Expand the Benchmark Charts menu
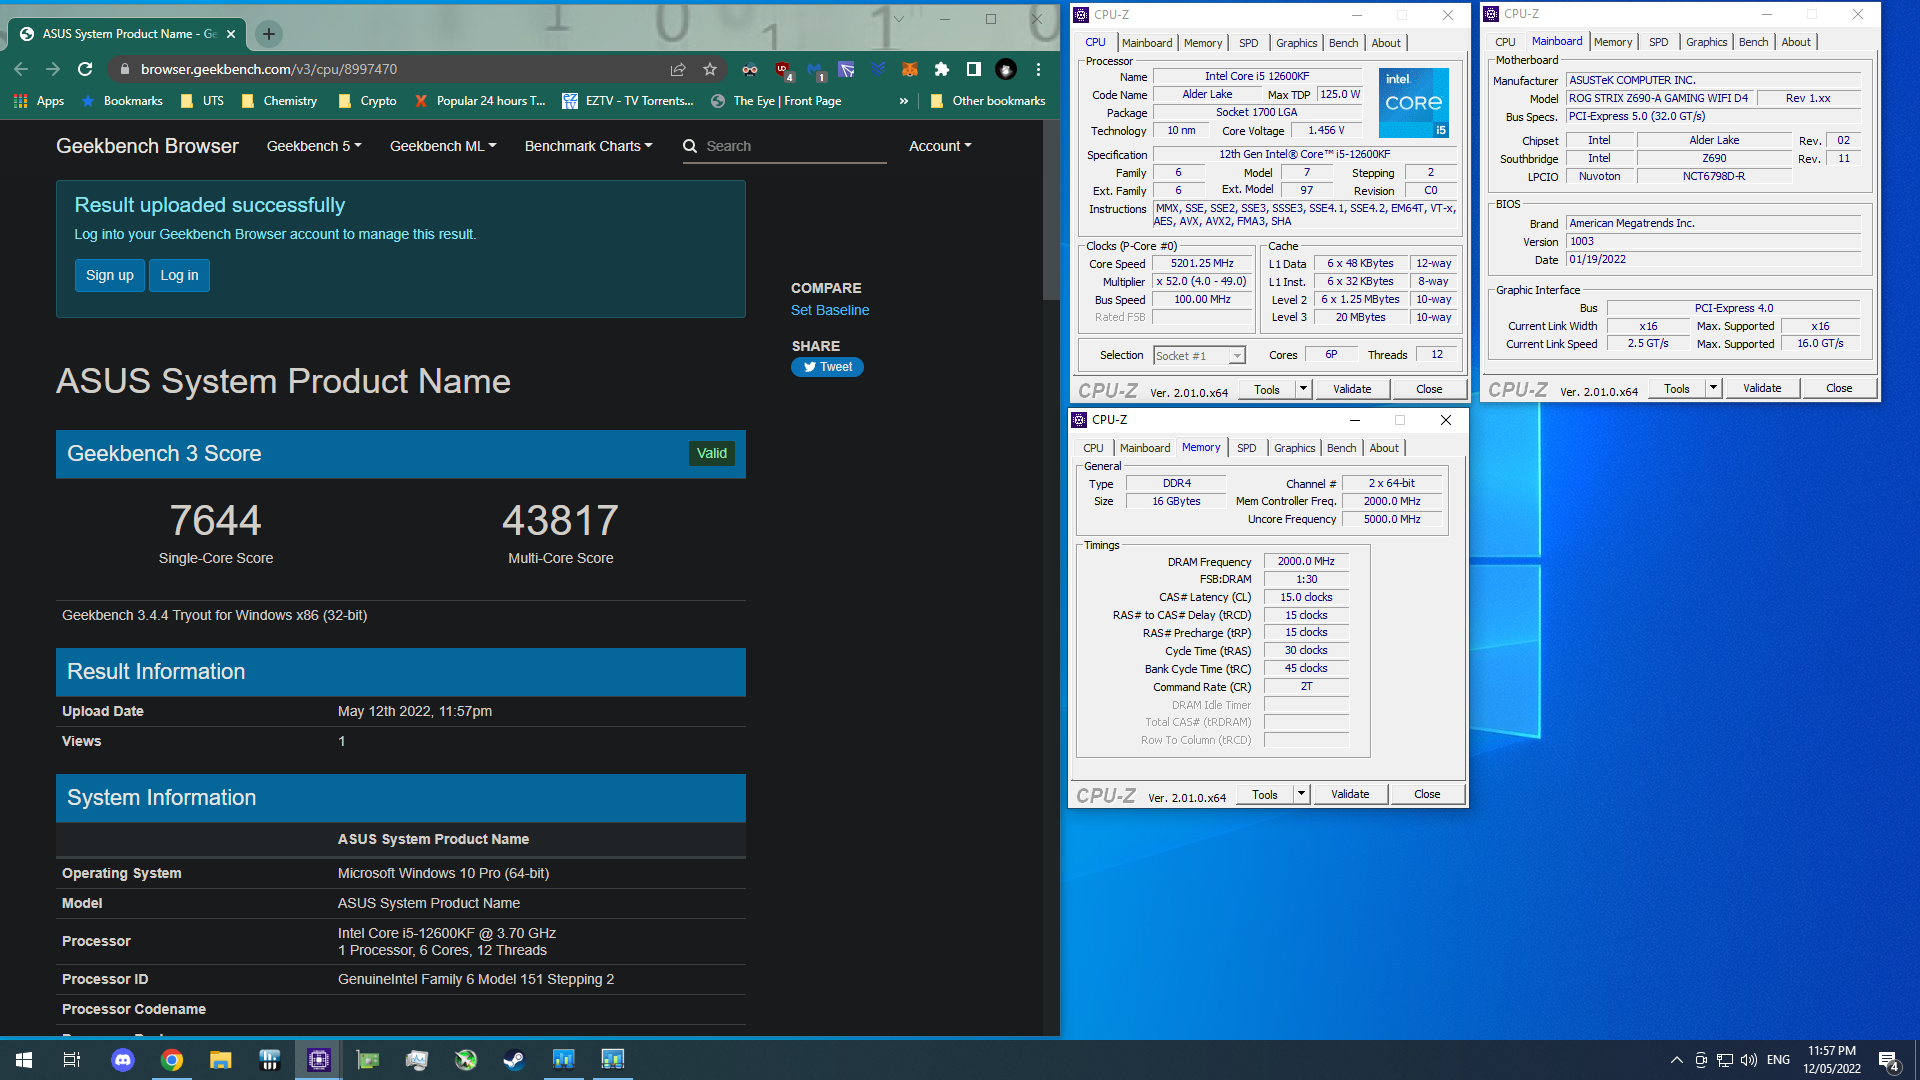 tap(588, 146)
